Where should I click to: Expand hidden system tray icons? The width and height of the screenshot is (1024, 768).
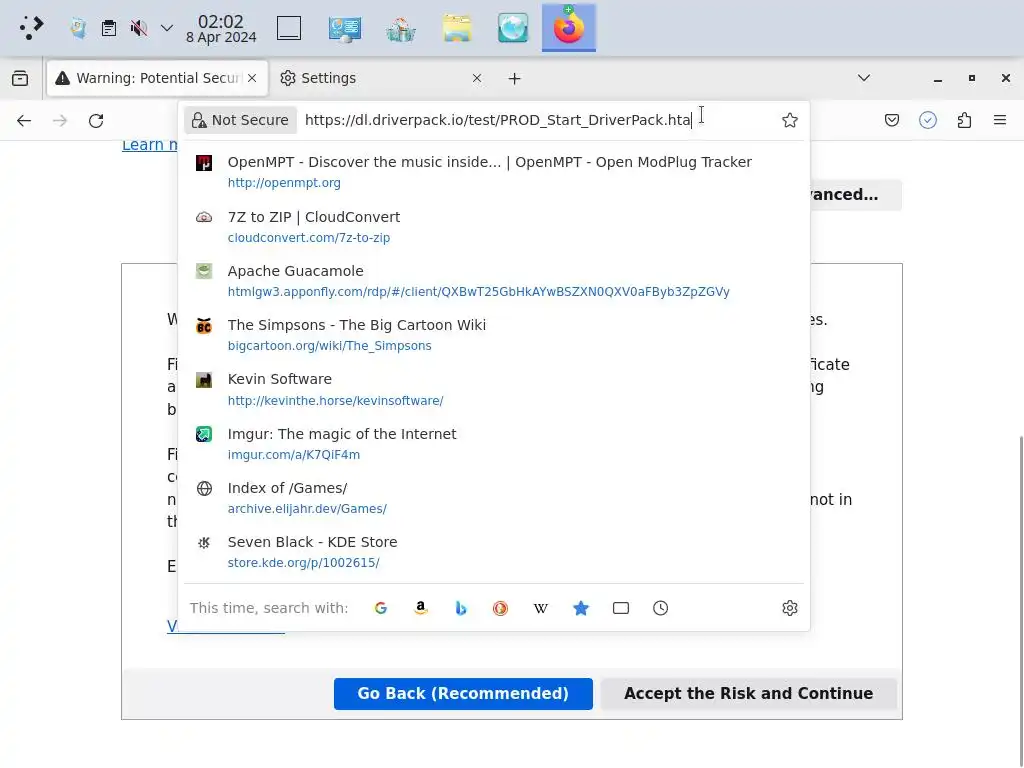pos(167,28)
